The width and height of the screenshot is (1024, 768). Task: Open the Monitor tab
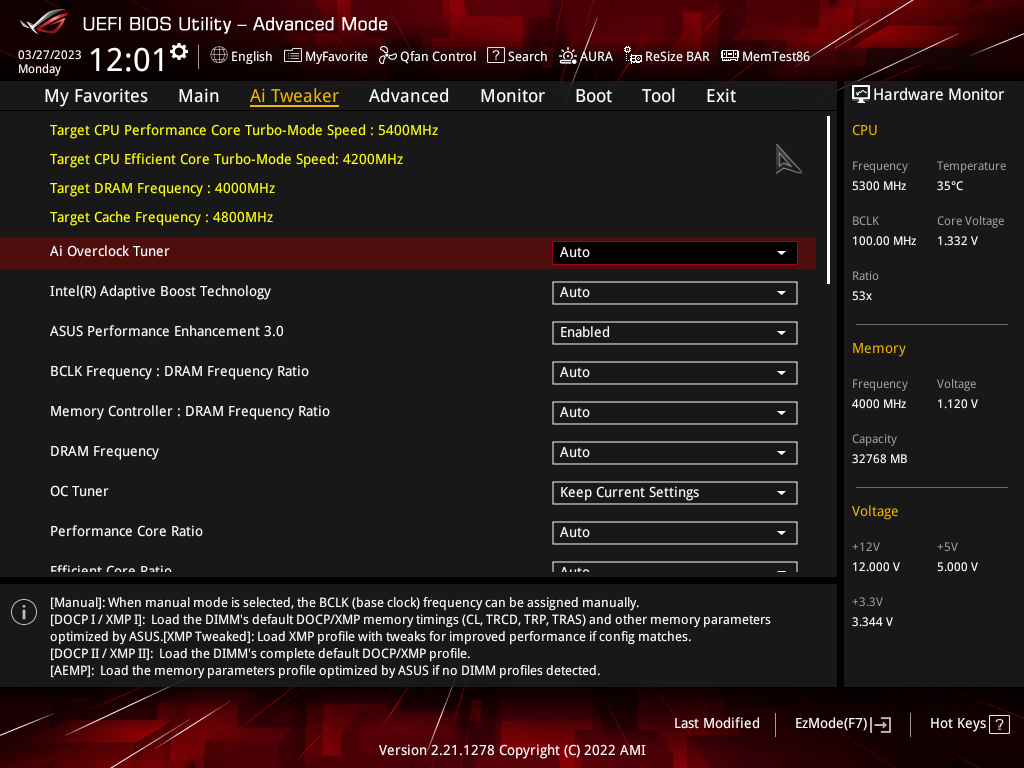click(513, 96)
